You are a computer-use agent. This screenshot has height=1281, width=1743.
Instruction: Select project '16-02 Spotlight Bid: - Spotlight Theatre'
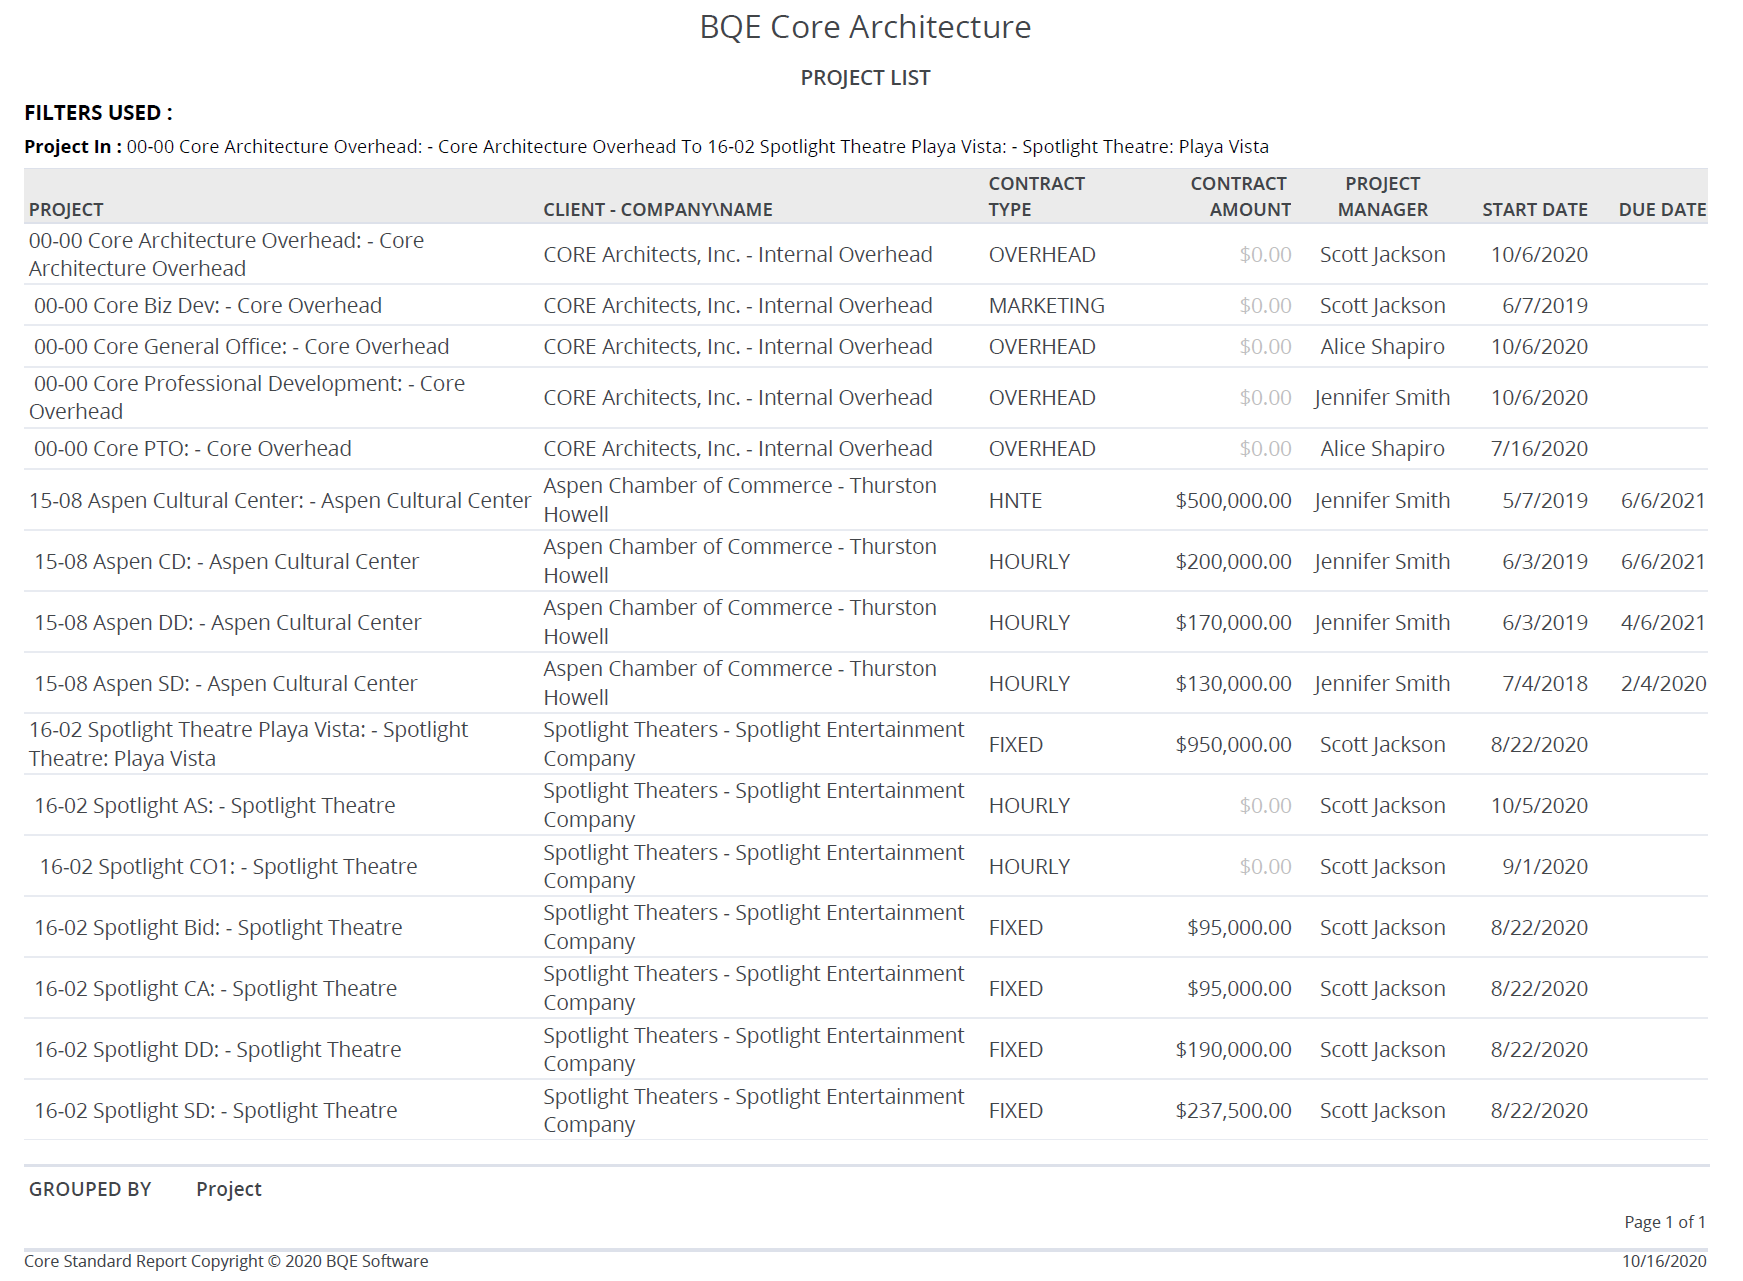[x=218, y=928]
